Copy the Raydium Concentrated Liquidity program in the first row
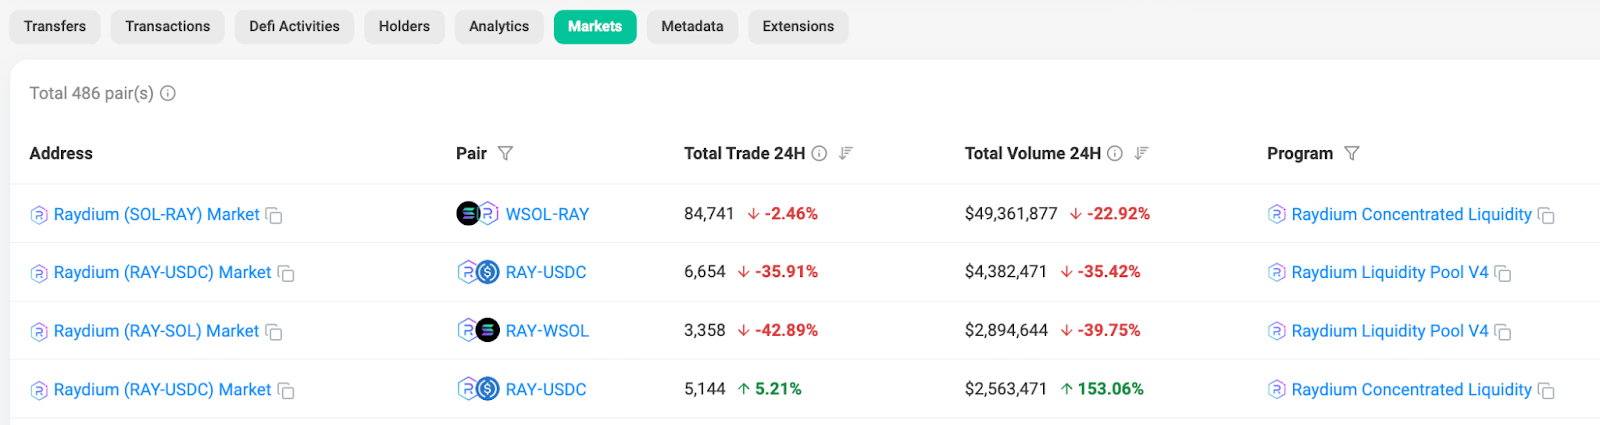This screenshot has height=425, width=1600. (1546, 216)
